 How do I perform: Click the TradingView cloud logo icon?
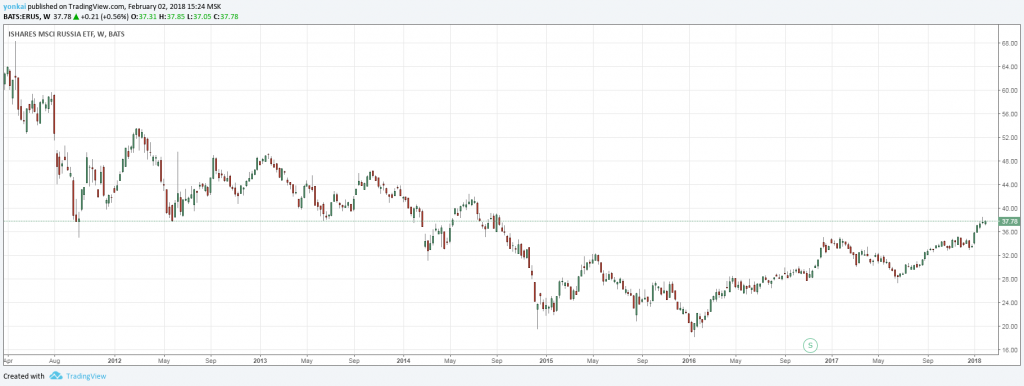[56, 376]
